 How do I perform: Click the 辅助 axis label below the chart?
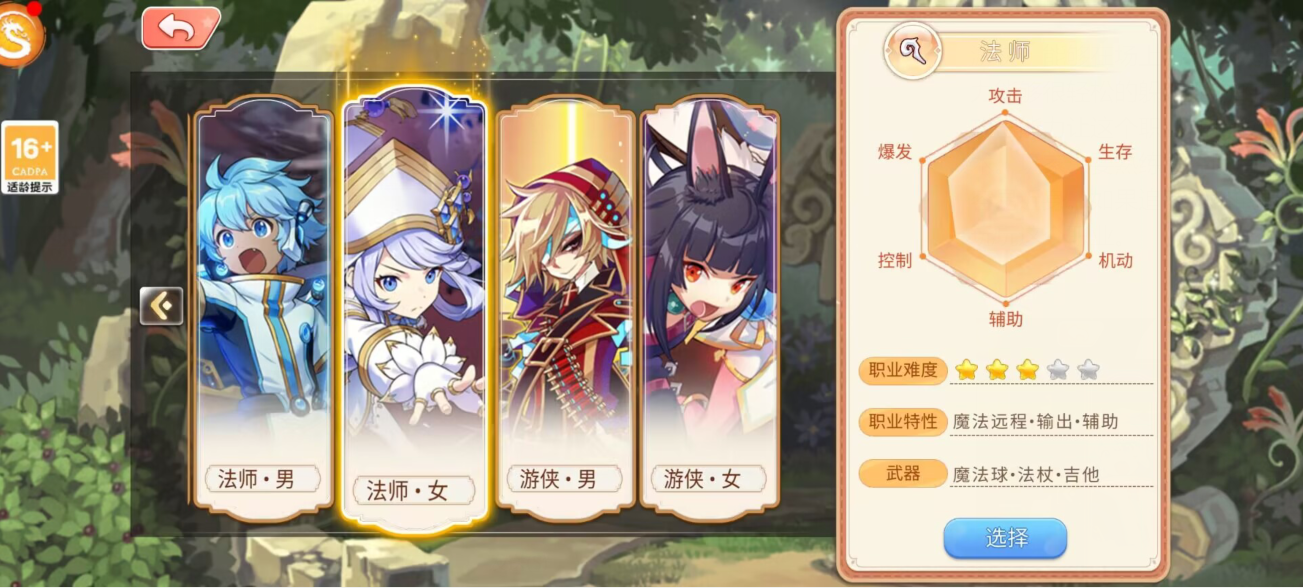tap(1005, 319)
